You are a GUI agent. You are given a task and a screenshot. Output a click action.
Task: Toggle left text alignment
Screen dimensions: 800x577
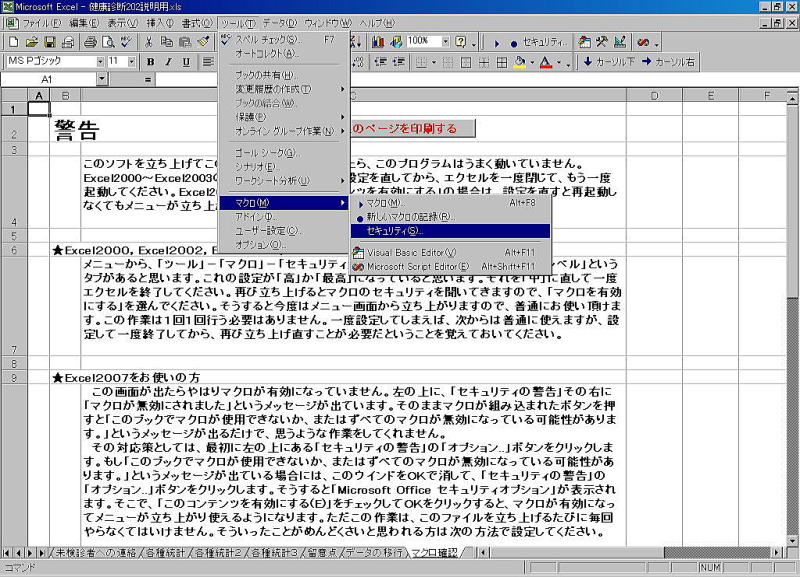coord(208,62)
